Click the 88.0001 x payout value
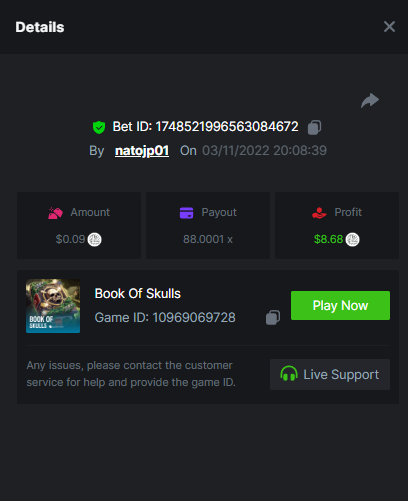 coord(208,239)
